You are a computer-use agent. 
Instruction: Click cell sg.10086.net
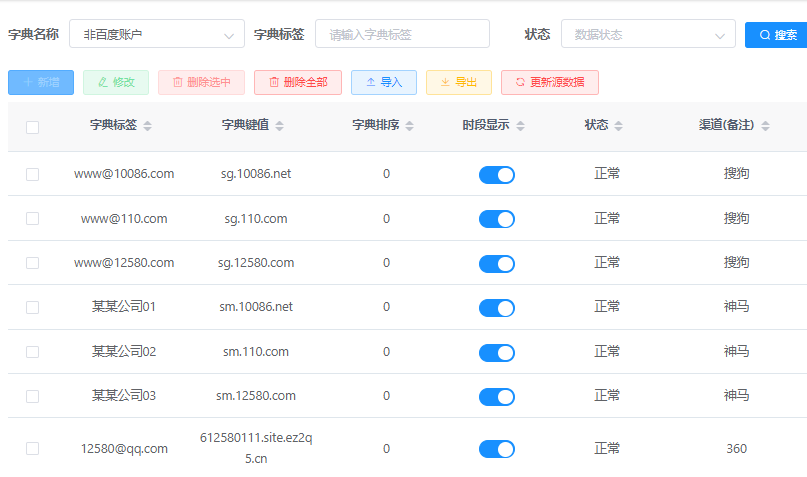click(x=256, y=174)
